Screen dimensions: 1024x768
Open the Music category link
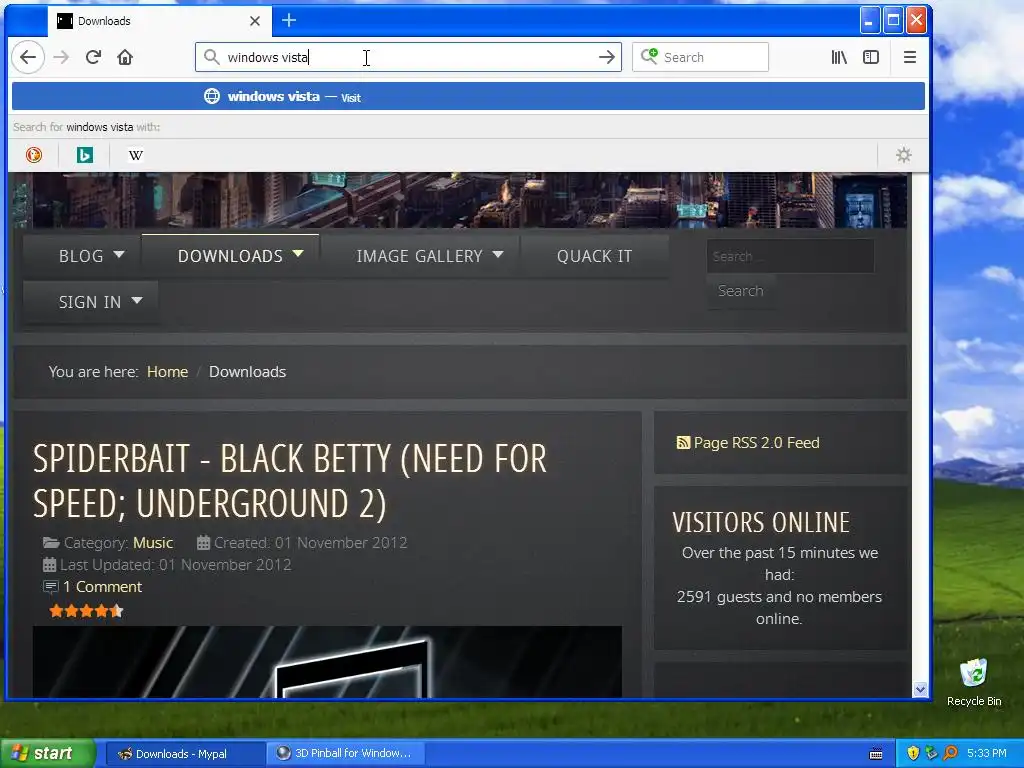point(153,543)
